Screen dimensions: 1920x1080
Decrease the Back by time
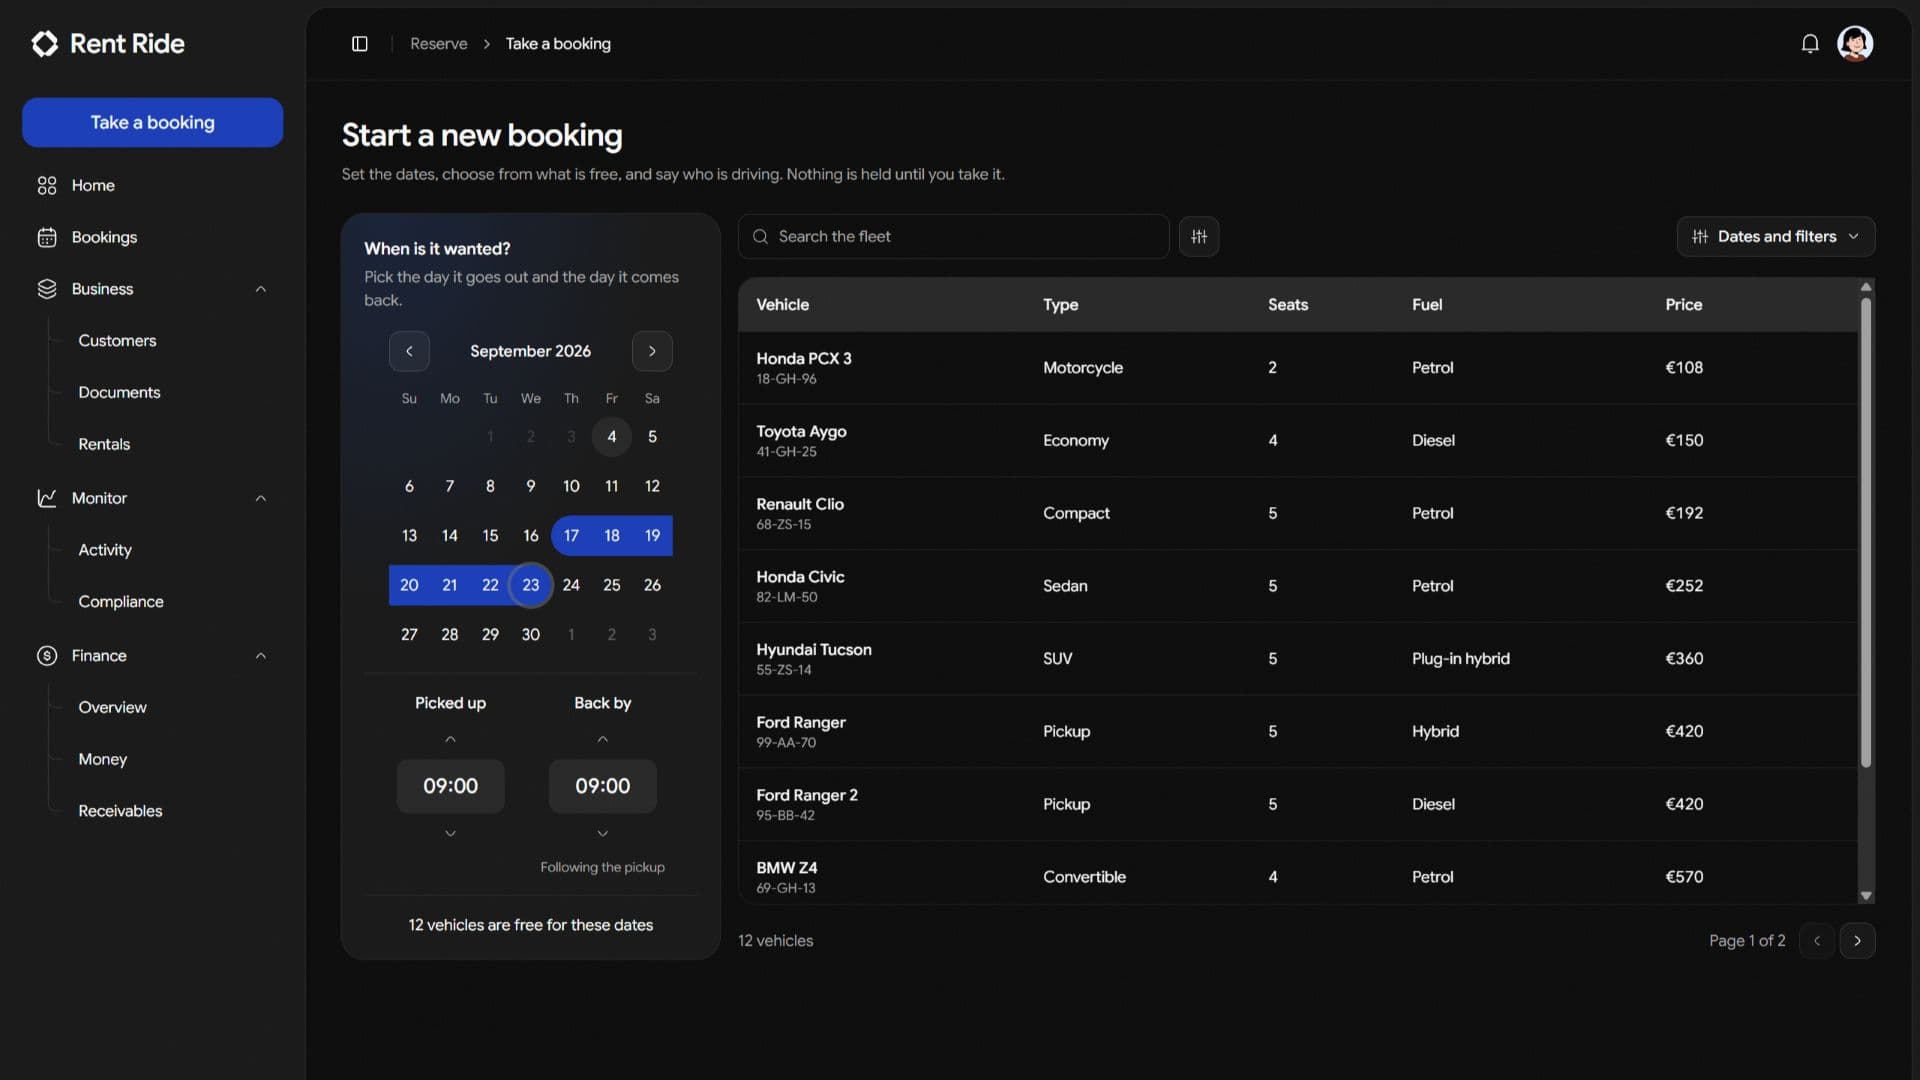click(x=602, y=833)
